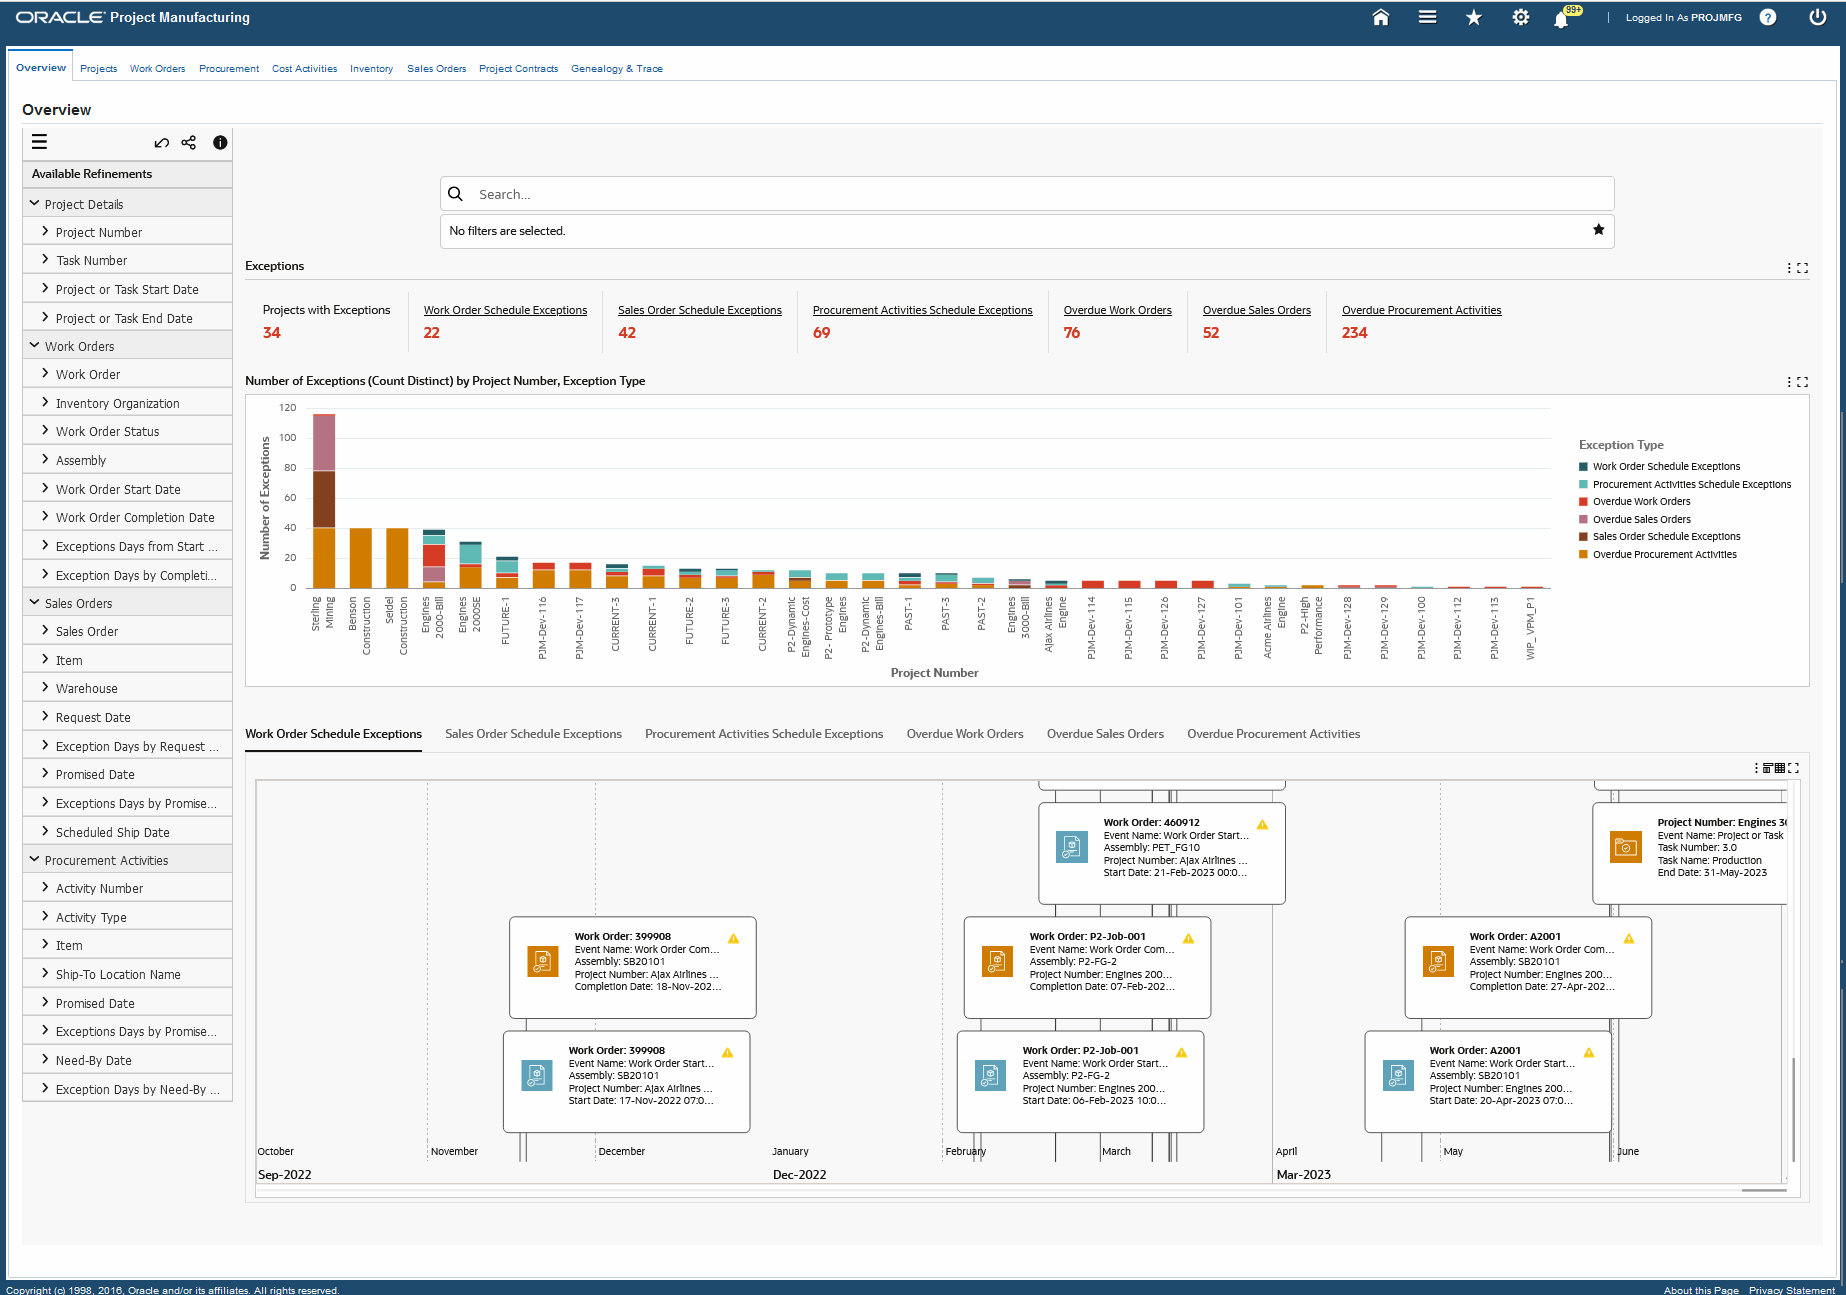Open Overdue Sales Orders metric link
The height and width of the screenshot is (1295, 1846).
click(x=1256, y=310)
